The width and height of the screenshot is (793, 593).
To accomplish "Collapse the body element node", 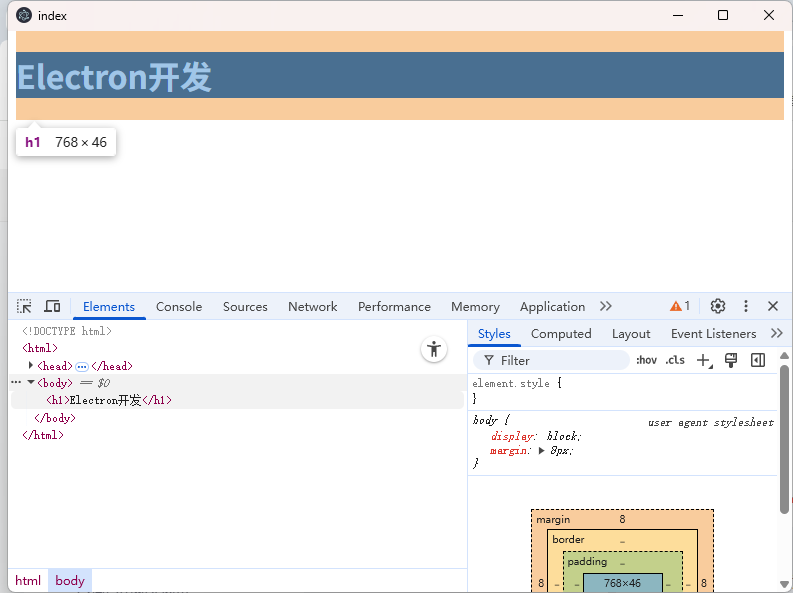I will click(31, 382).
